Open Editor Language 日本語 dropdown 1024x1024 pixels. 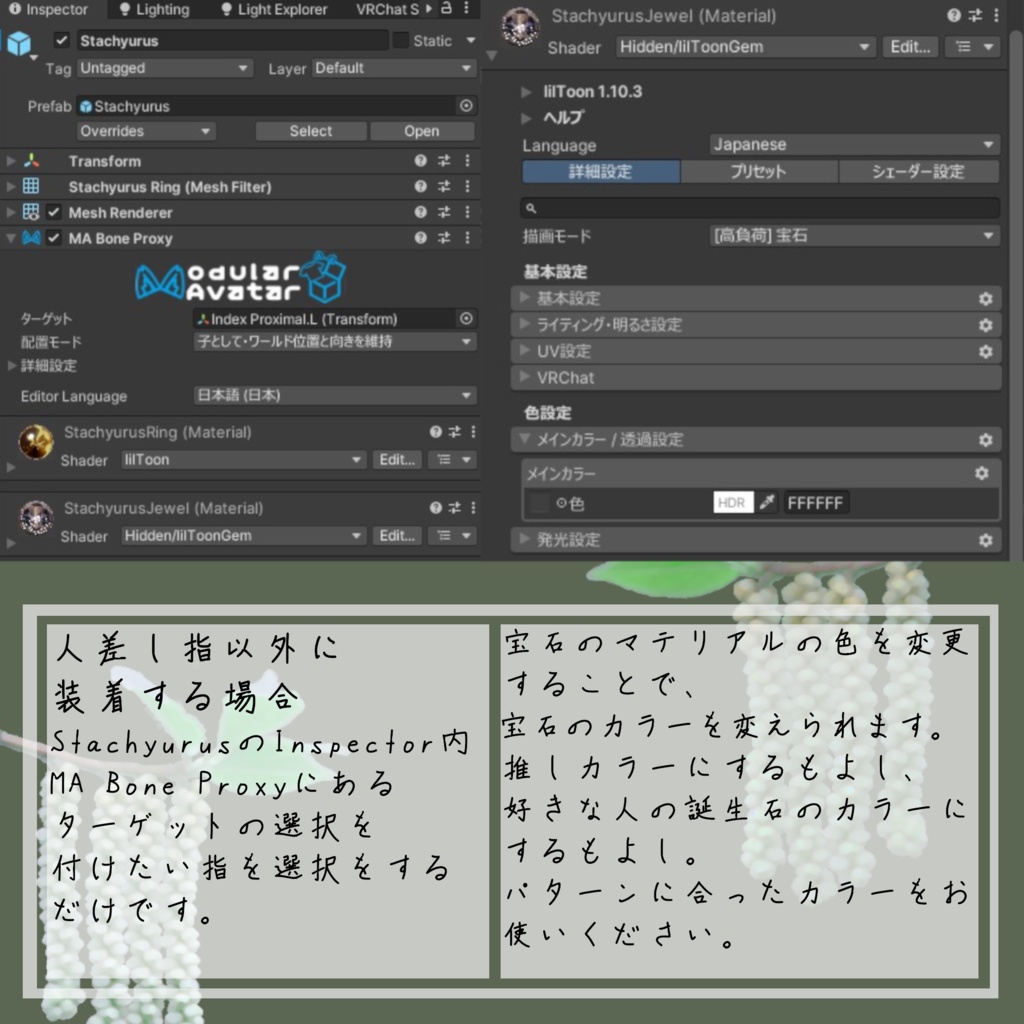[335, 395]
